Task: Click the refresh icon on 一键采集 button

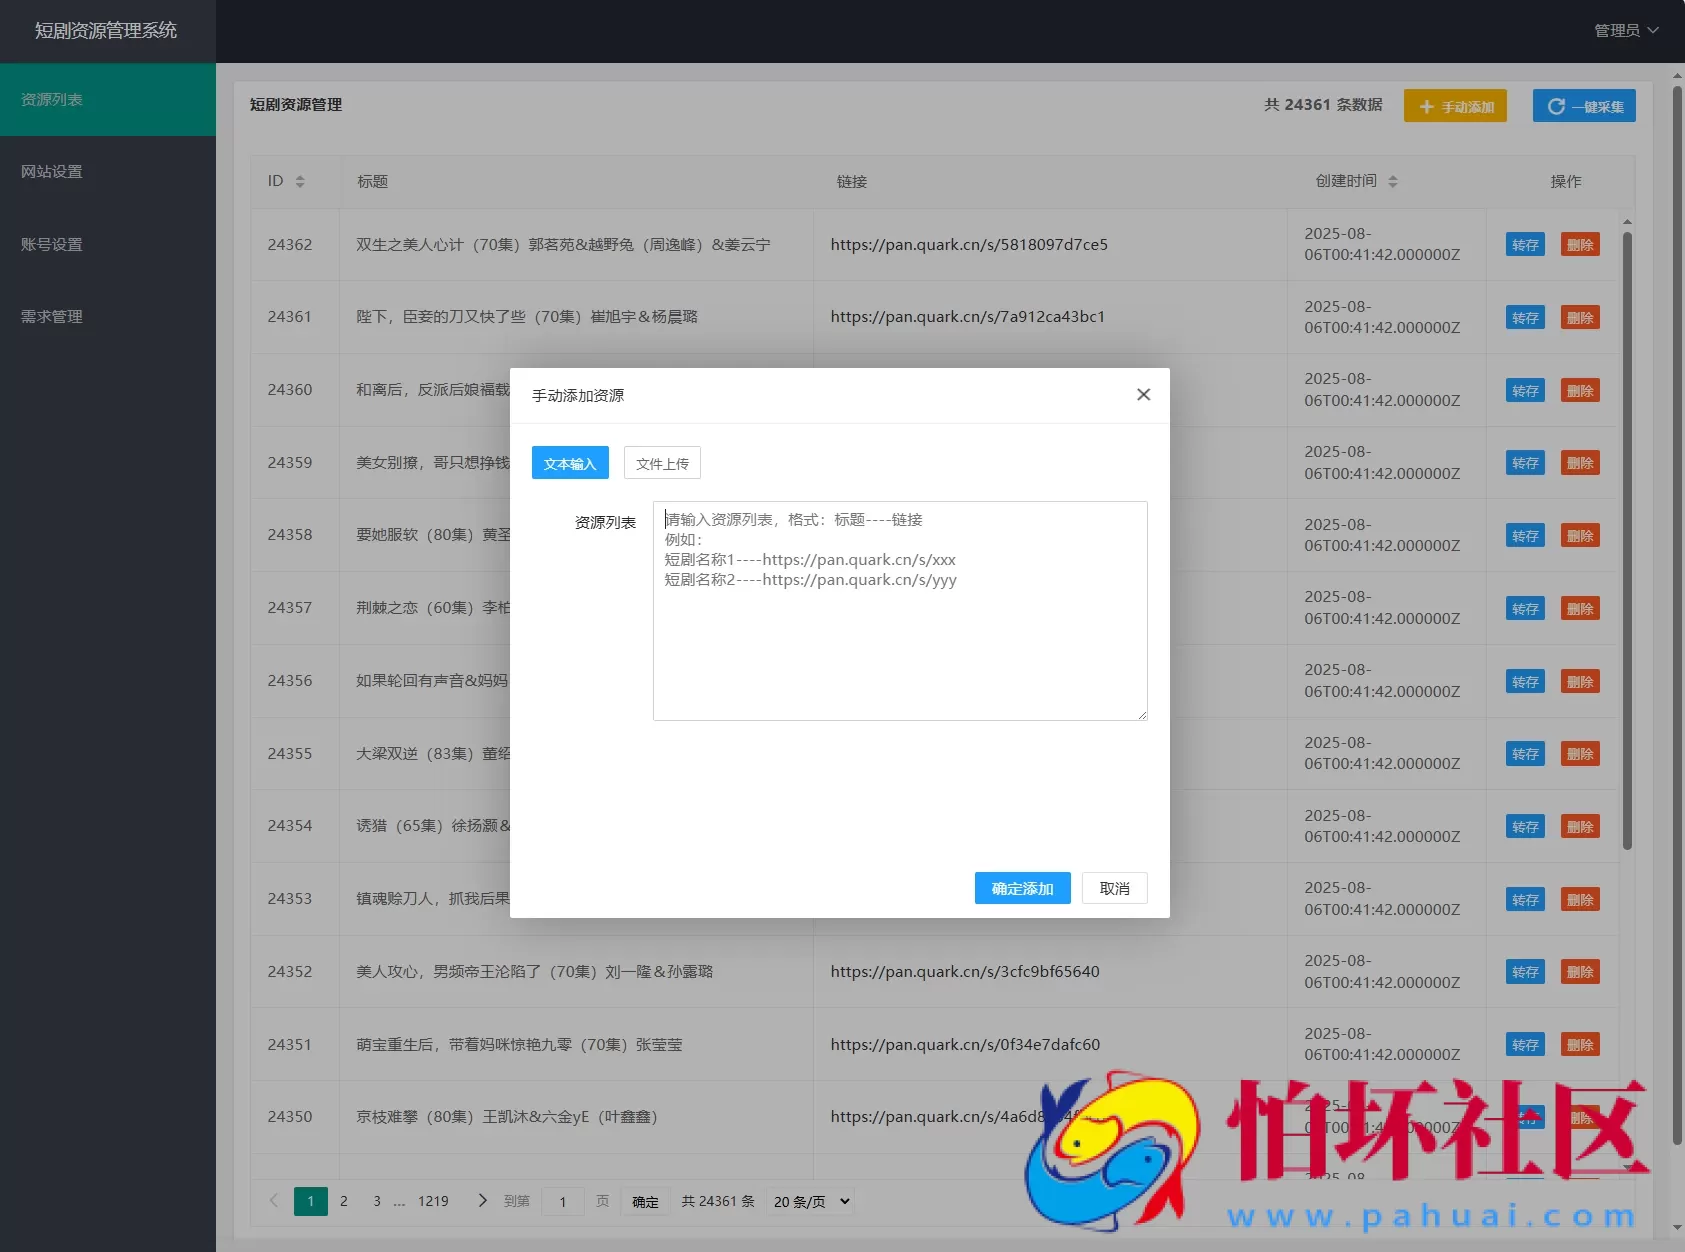Action: pos(1558,105)
